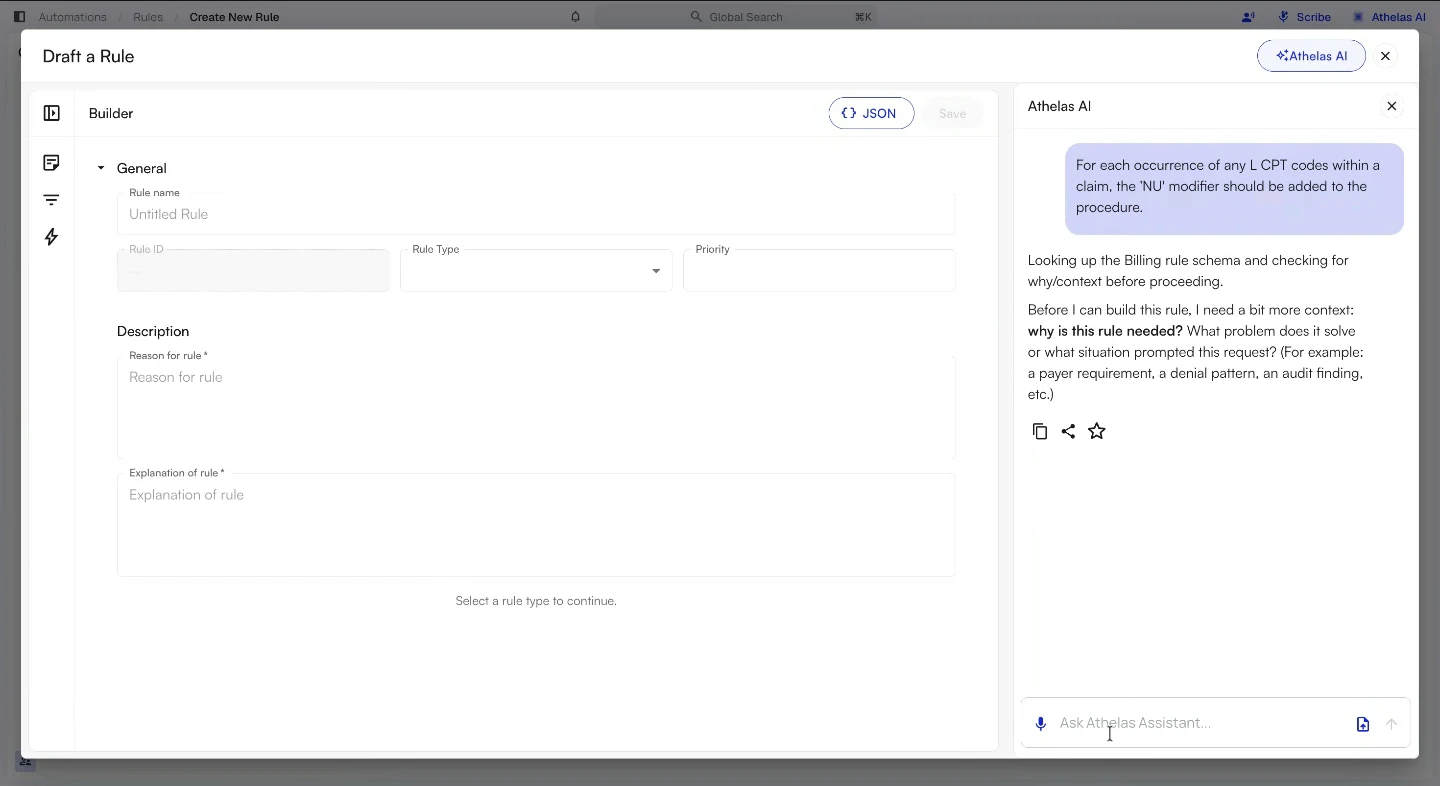Click the 'Description' heading
This screenshot has height=786, width=1440.
(x=153, y=331)
